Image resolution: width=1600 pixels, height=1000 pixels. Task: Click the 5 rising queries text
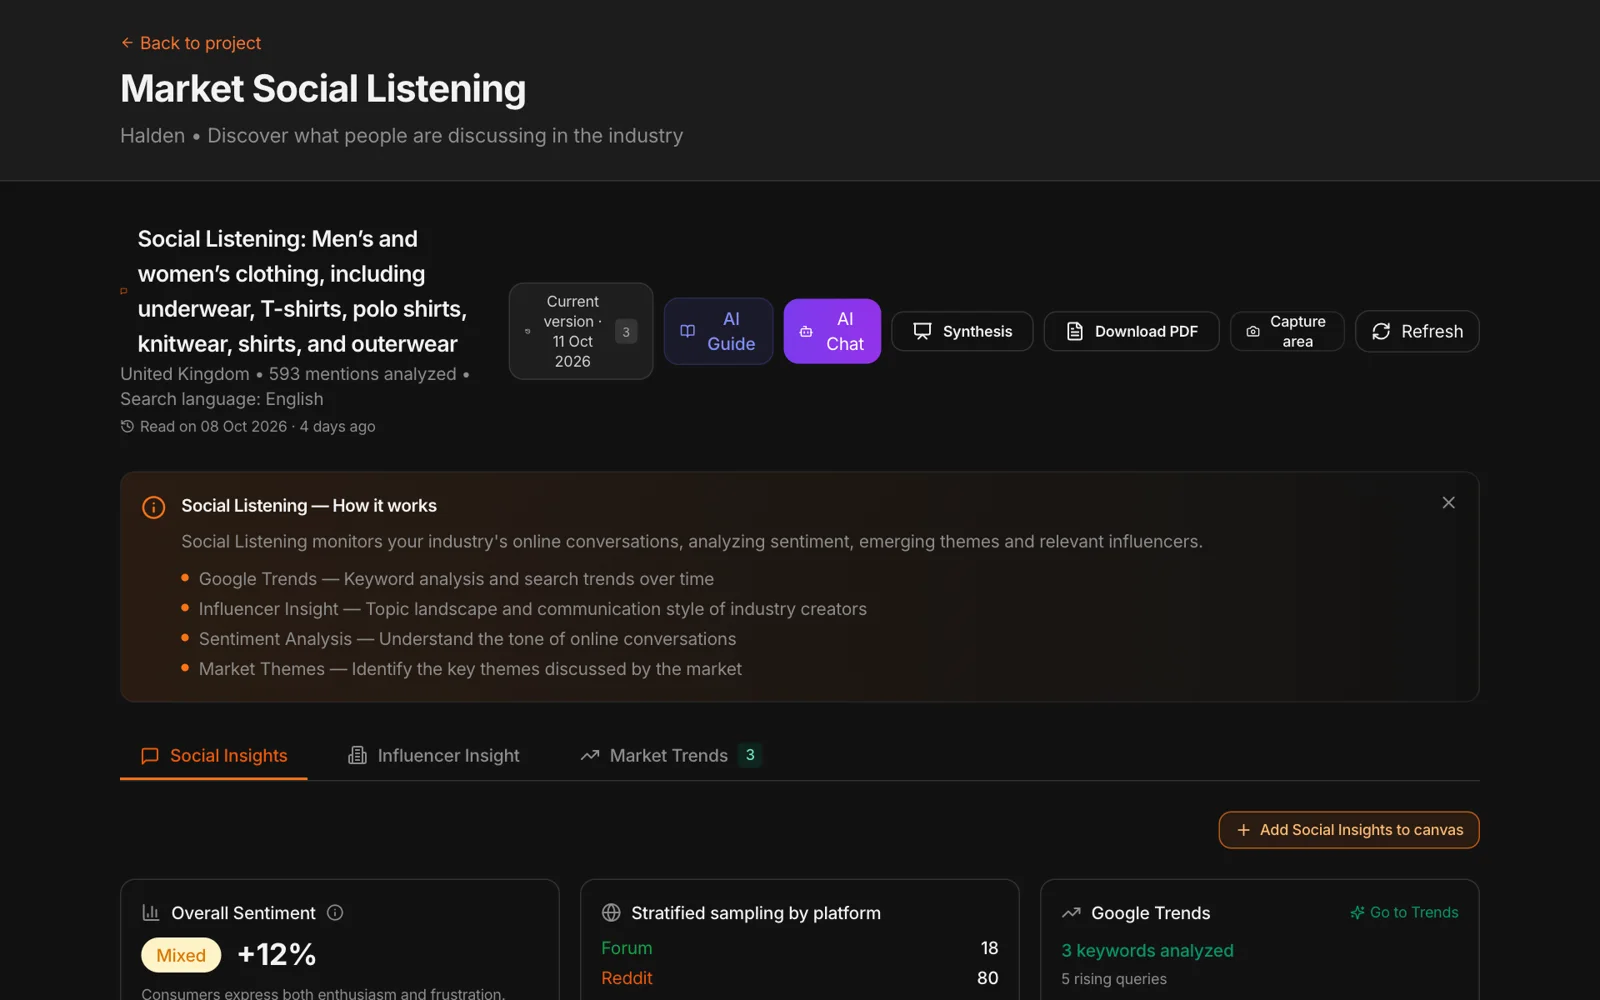point(1114,979)
